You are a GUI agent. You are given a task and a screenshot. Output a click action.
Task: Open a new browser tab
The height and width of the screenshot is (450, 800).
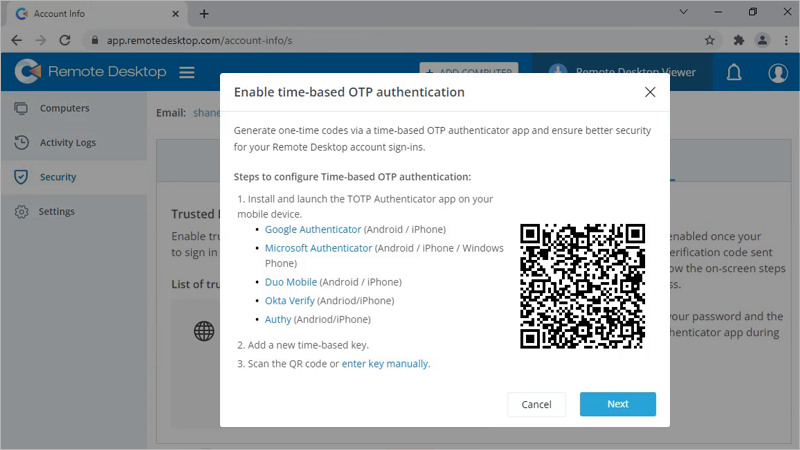[204, 14]
